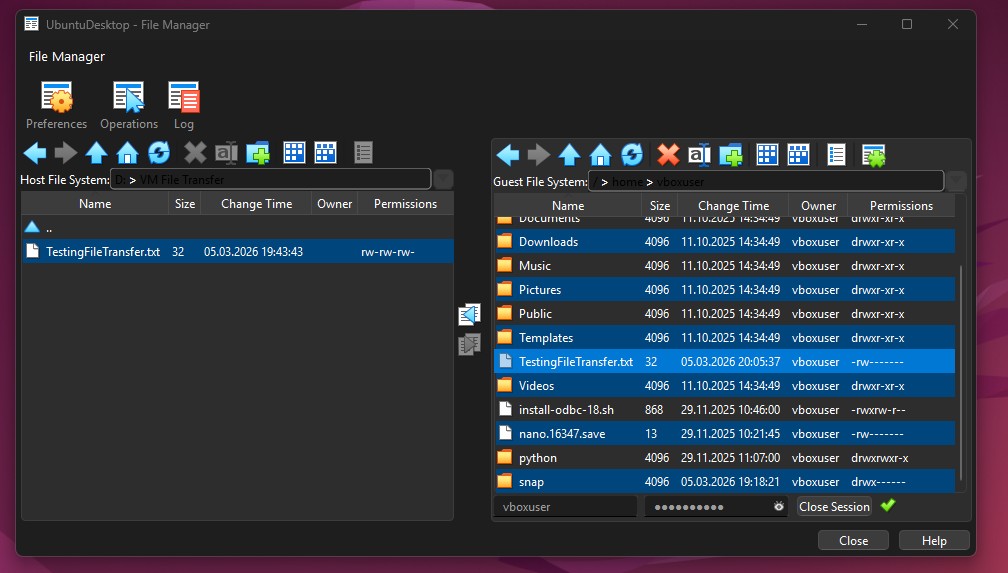Click the Guest File System path bar

pyautogui.click(x=766, y=181)
